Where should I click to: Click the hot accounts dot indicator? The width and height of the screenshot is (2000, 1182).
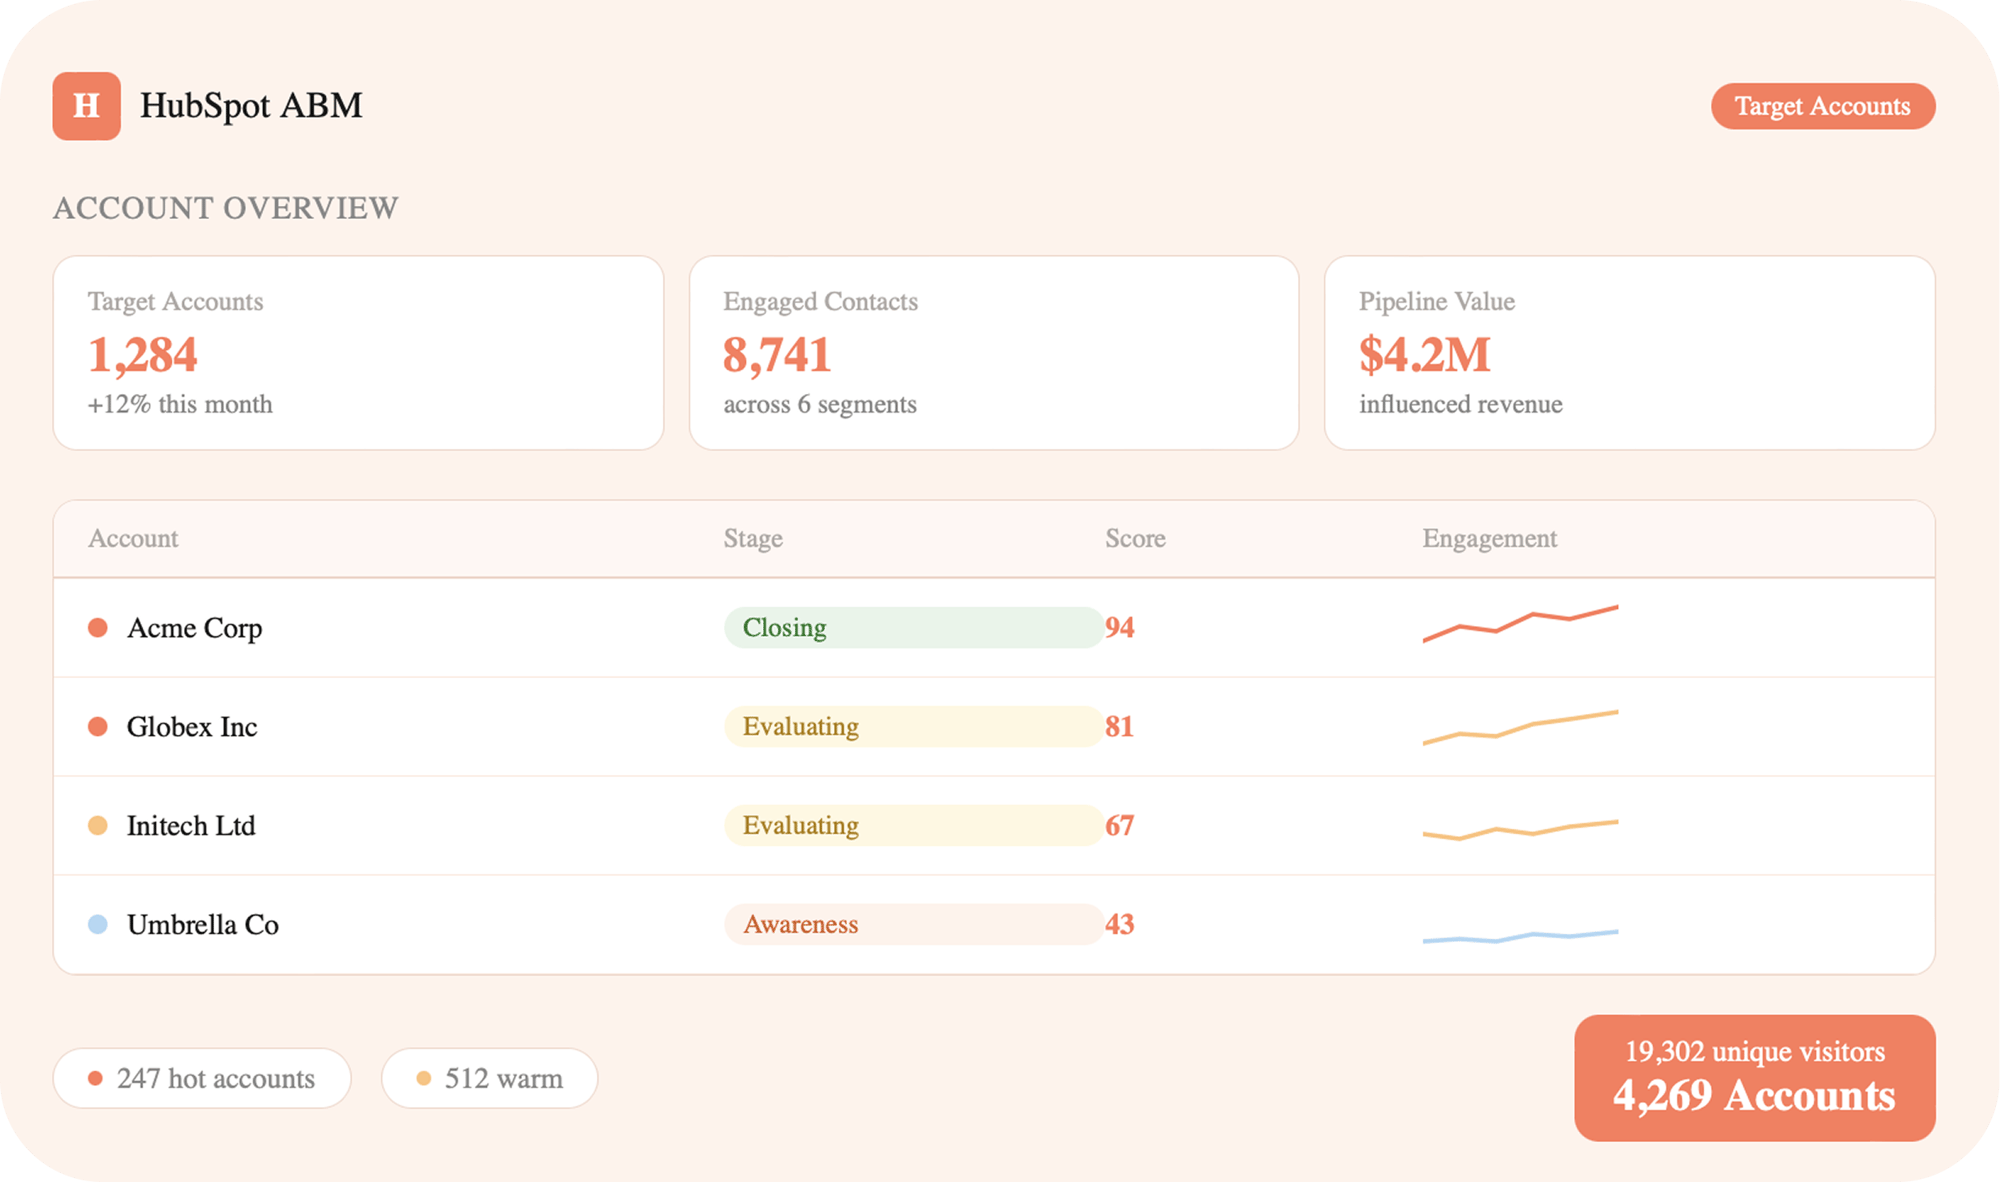tap(95, 1078)
